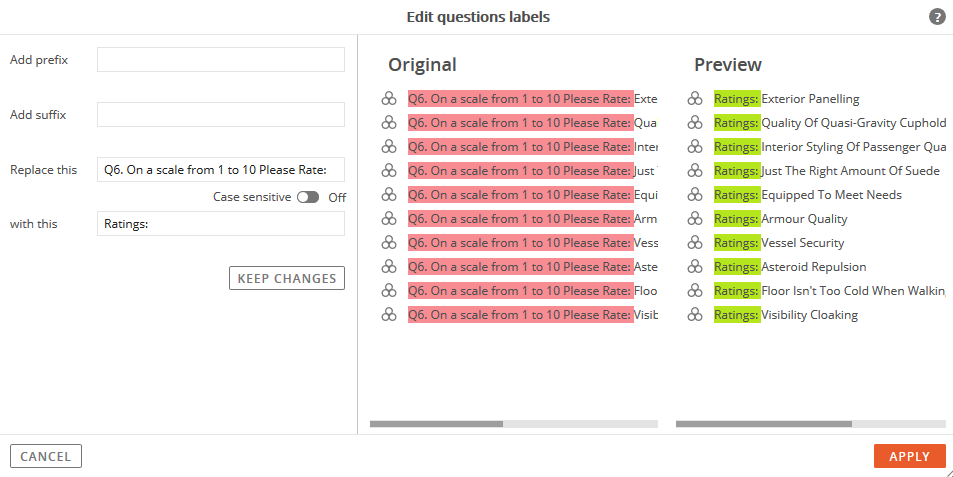Click the question icon beside original Exterior row

tap(389, 98)
